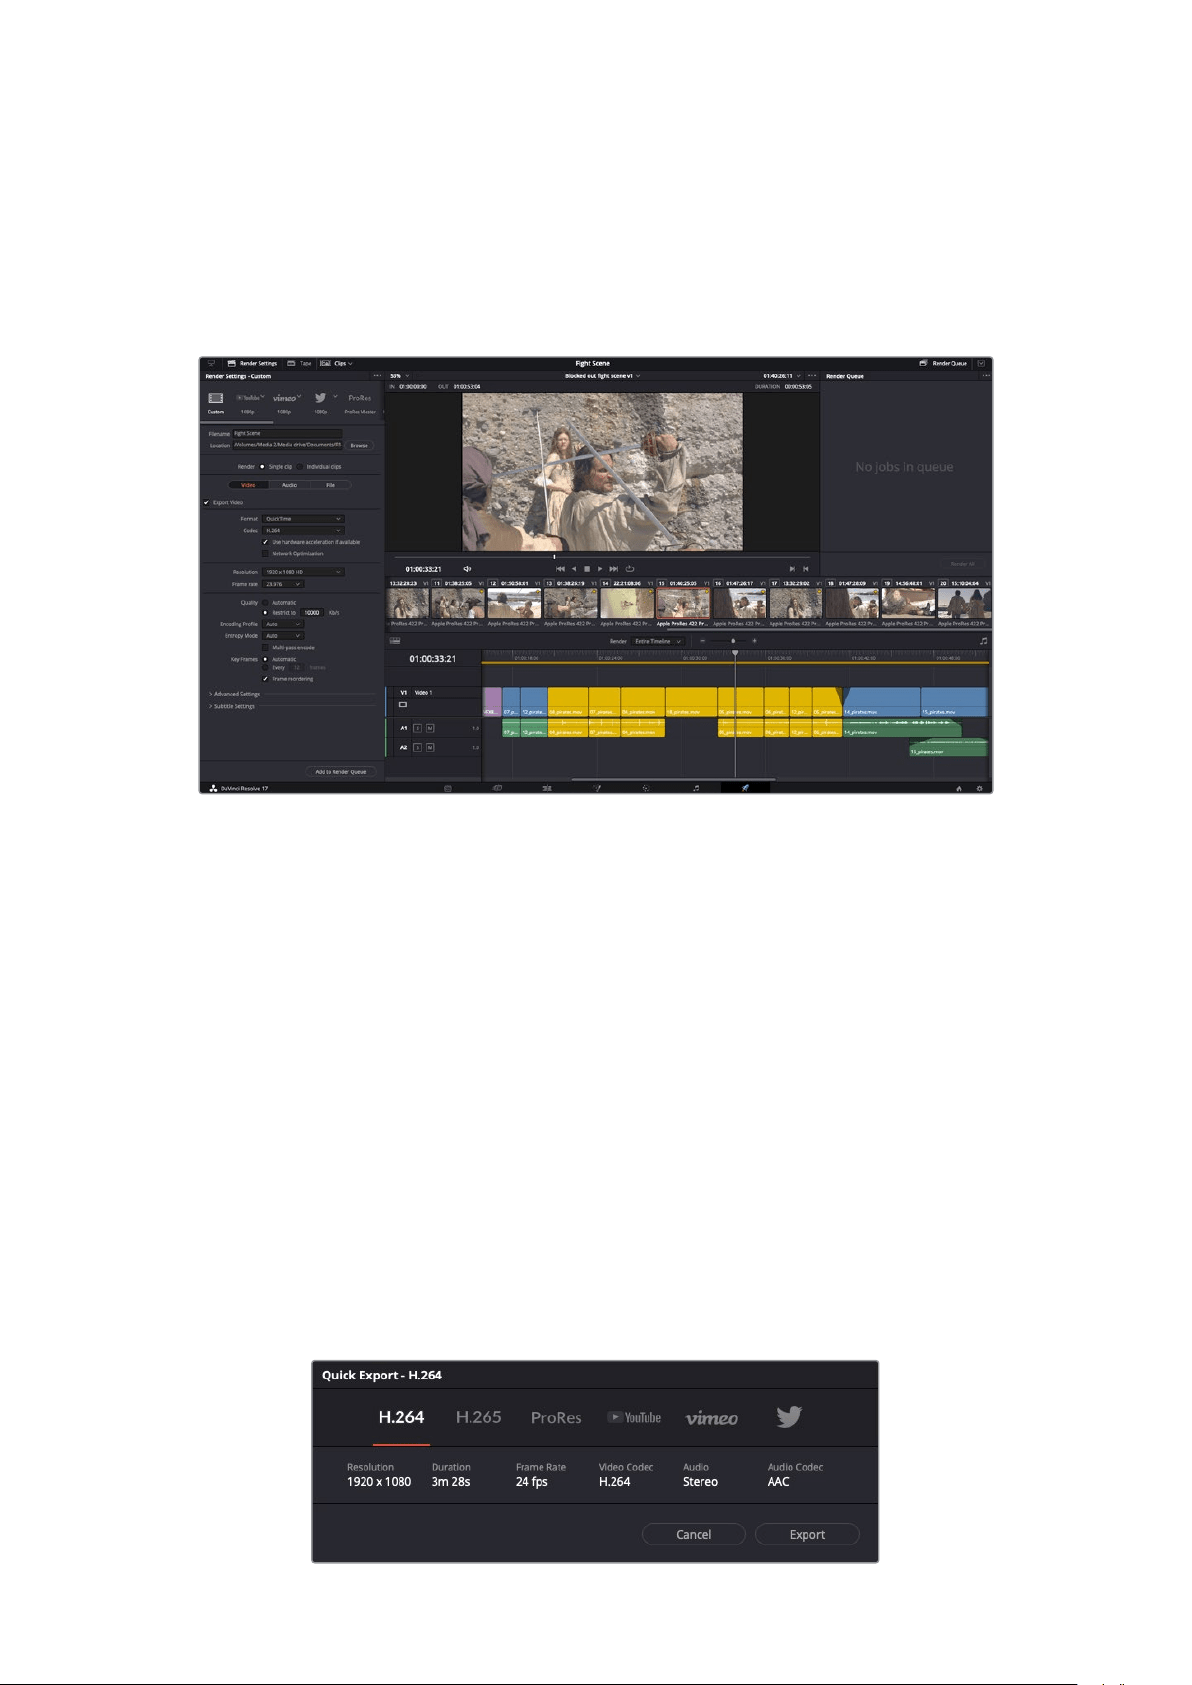Open the Resolution dropdown
1192x1685 pixels.
pyautogui.click(x=303, y=572)
